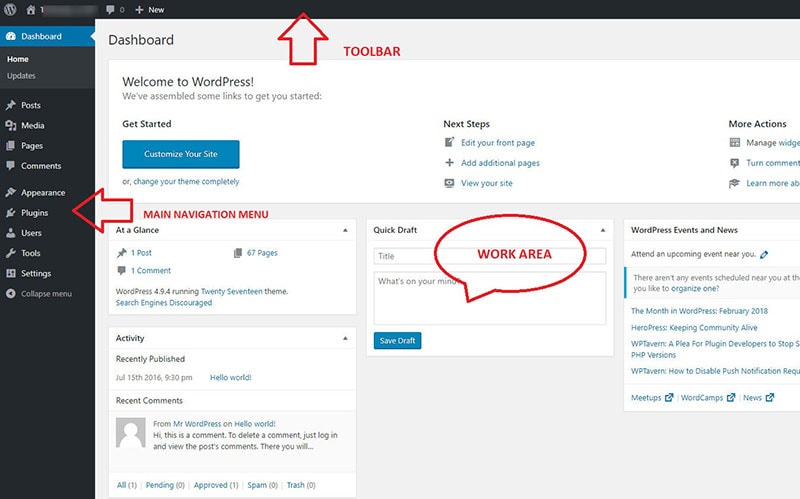The width and height of the screenshot is (800, 499).
Task: Follow the organize one? link
Action: coord(695,288)
